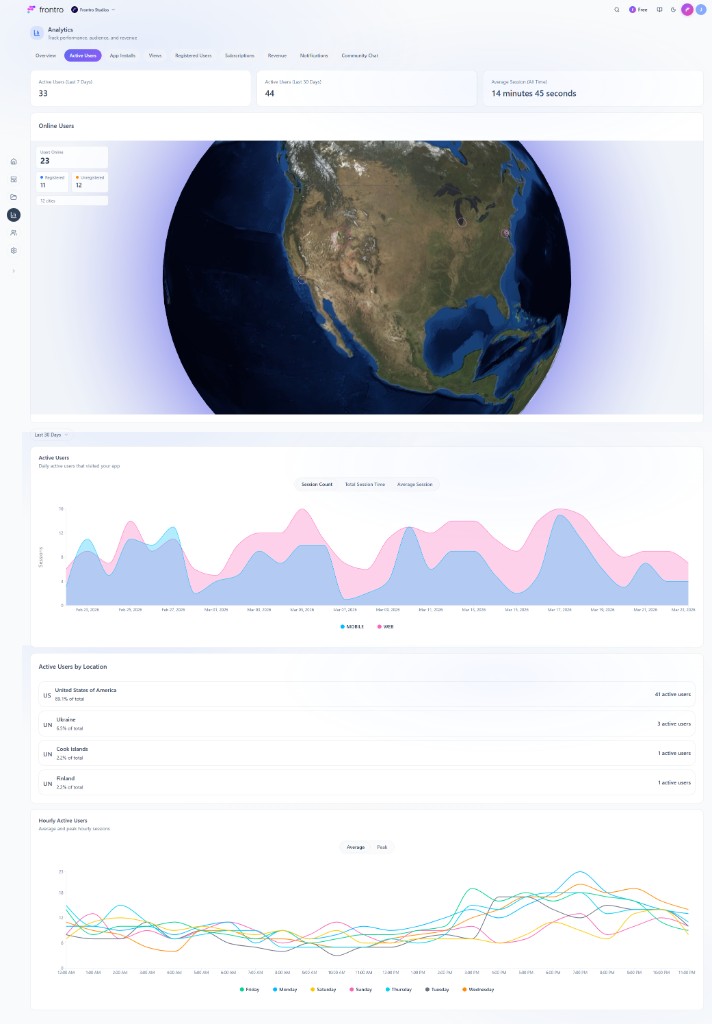Select Average Session chart view
712x1024 pixels.
[x=414, y=484]
